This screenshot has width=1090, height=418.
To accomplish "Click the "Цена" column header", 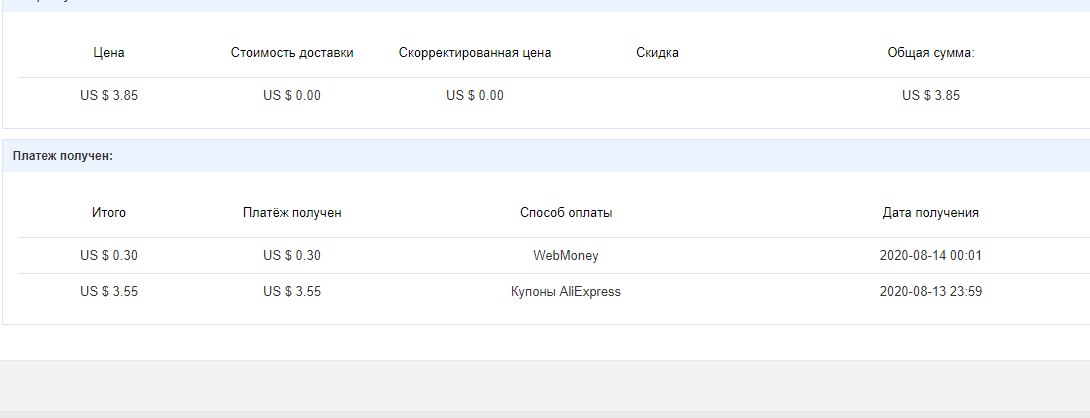I will tap(108, 53).
